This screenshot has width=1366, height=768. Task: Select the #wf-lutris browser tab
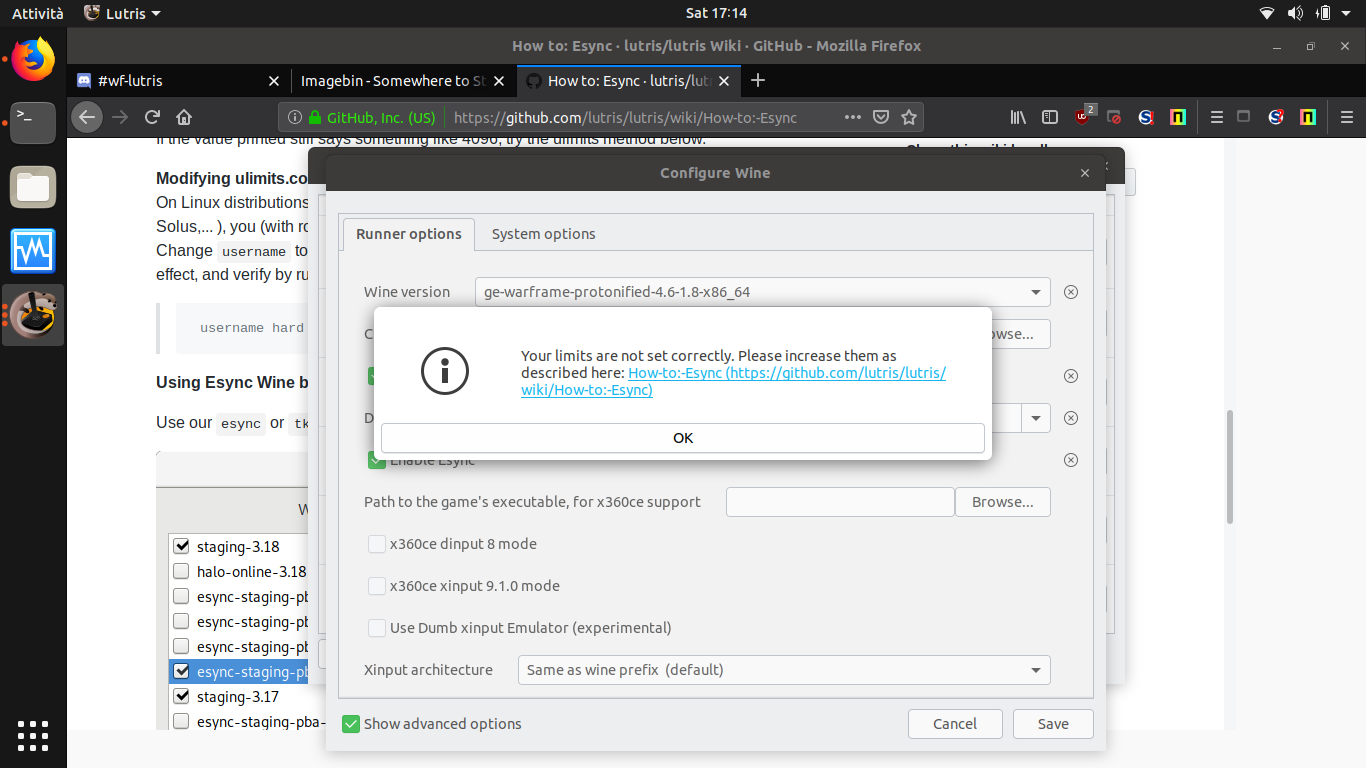pos(180,80)
